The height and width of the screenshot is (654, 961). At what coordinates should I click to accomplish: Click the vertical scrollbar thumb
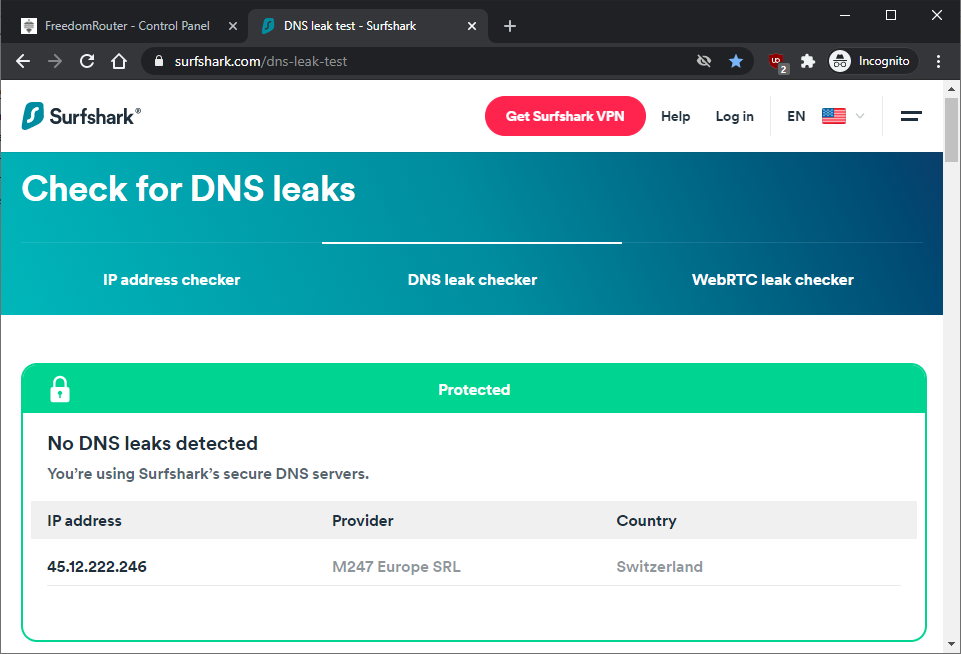(951, 130)
